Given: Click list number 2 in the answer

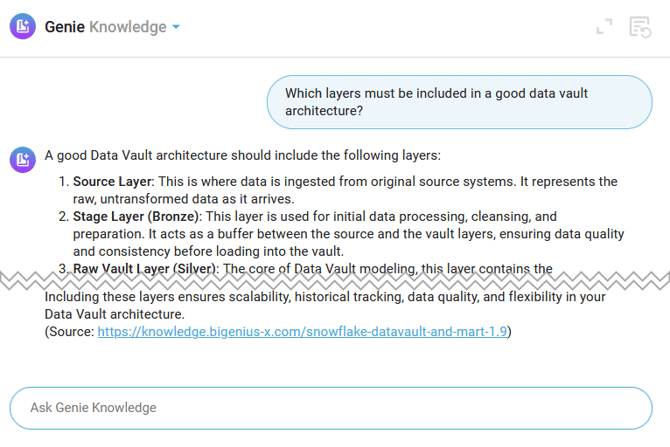Looking at the screenshot, I should point(63,216).
